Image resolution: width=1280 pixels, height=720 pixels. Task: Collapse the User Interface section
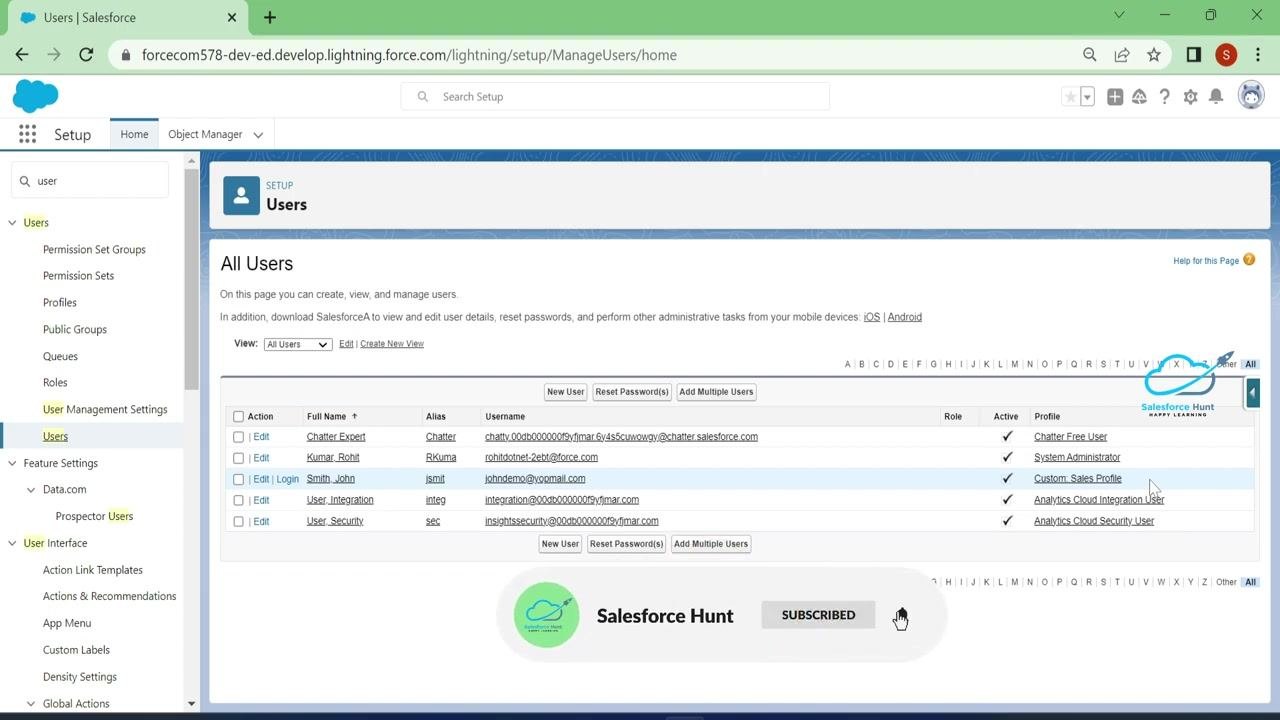[x=13, y=543]
